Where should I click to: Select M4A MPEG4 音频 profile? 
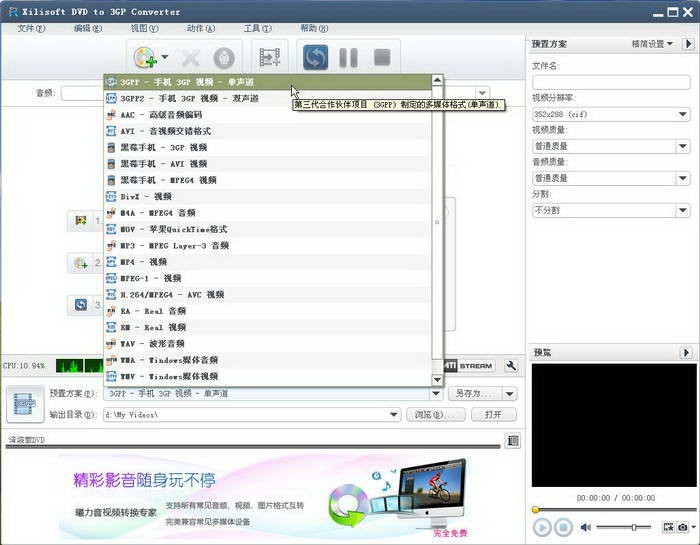point(268,213)
